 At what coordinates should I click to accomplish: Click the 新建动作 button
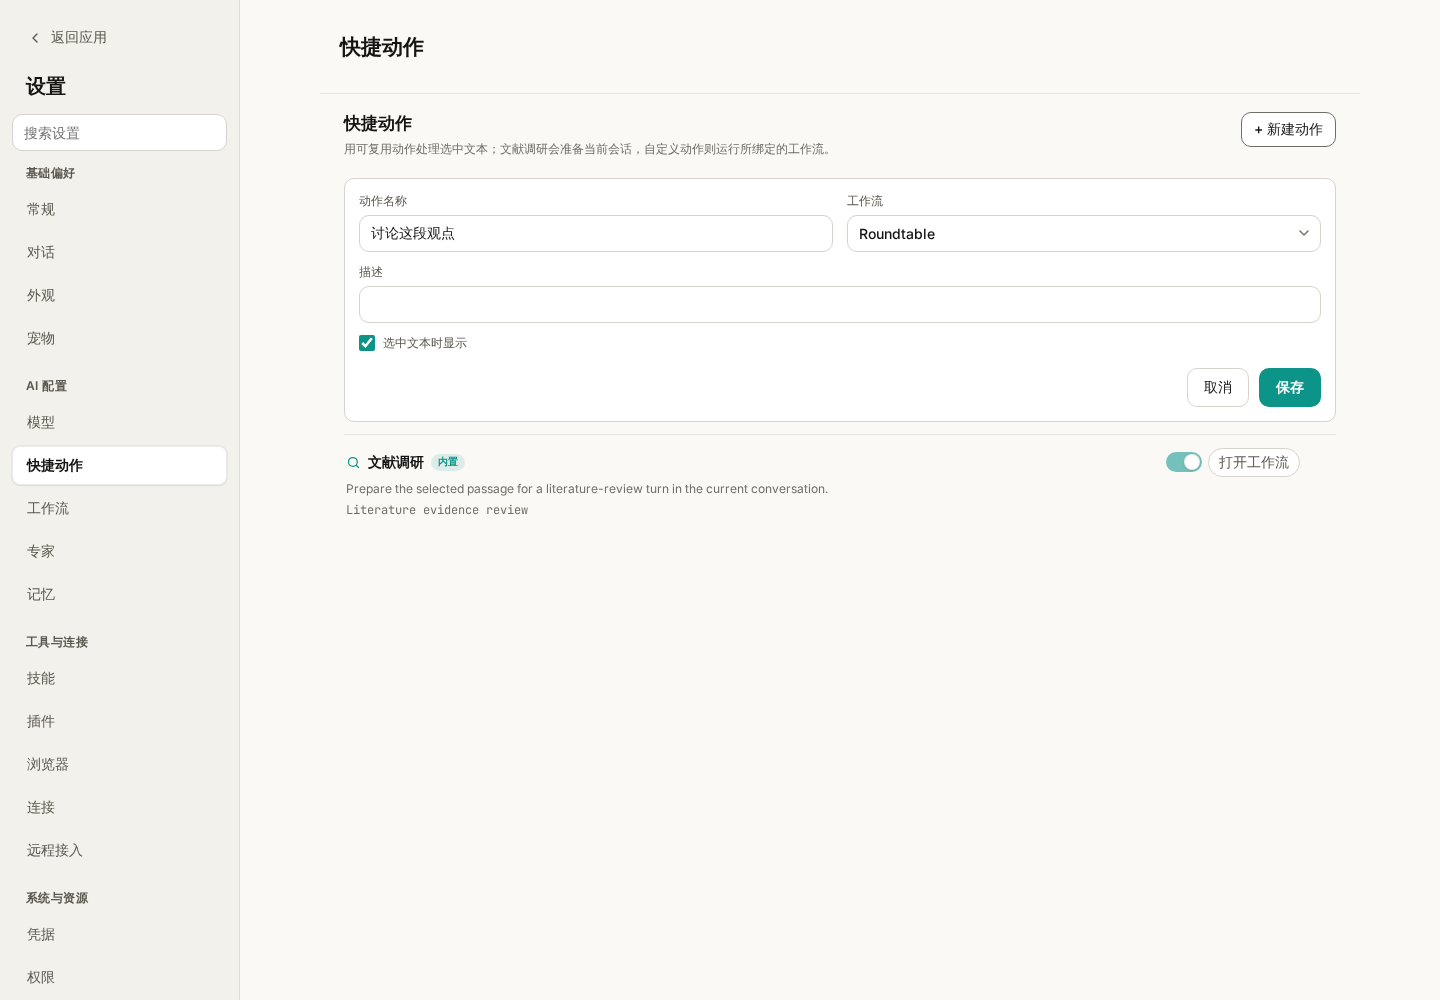click(x=1288, y=130)
